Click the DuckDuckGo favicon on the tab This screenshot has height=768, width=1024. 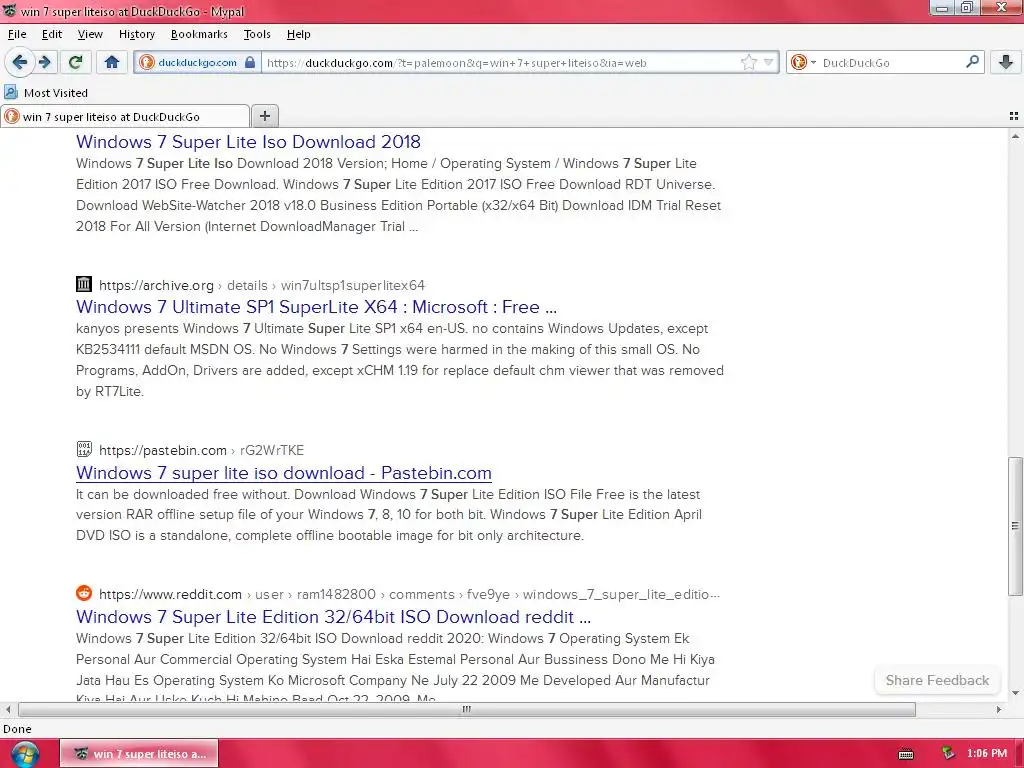coord(11,116)
